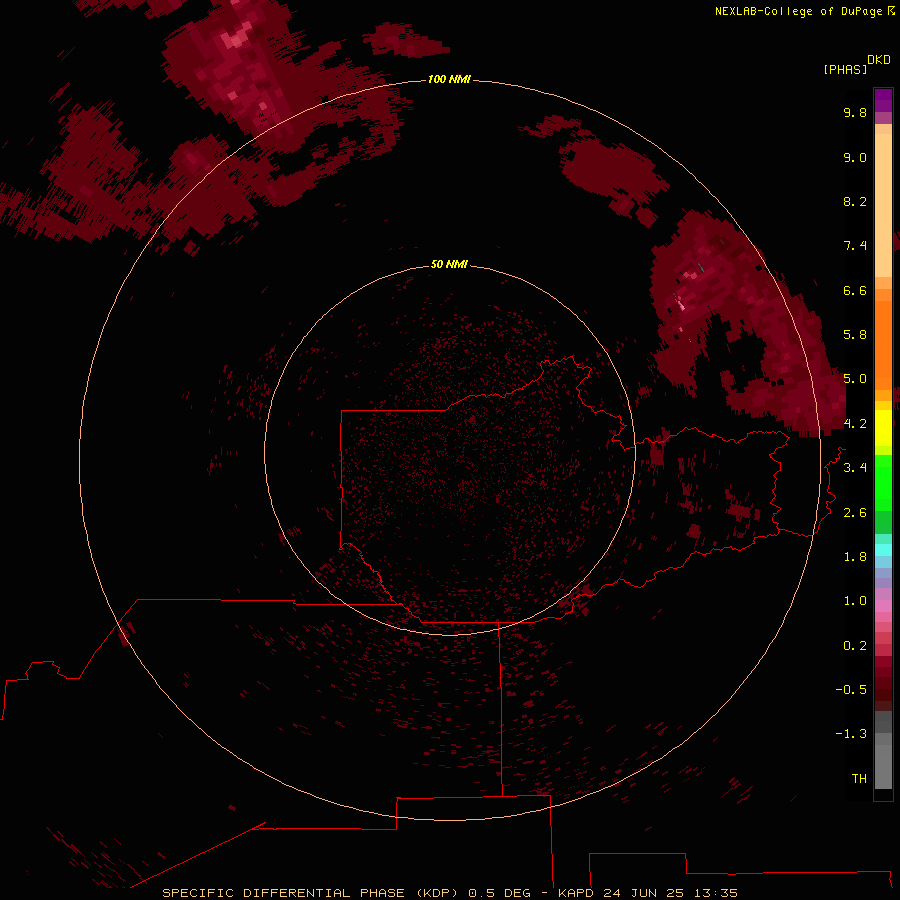Click the 5.0 value on color scale
The image size is (900, 900).
(855, 379)
